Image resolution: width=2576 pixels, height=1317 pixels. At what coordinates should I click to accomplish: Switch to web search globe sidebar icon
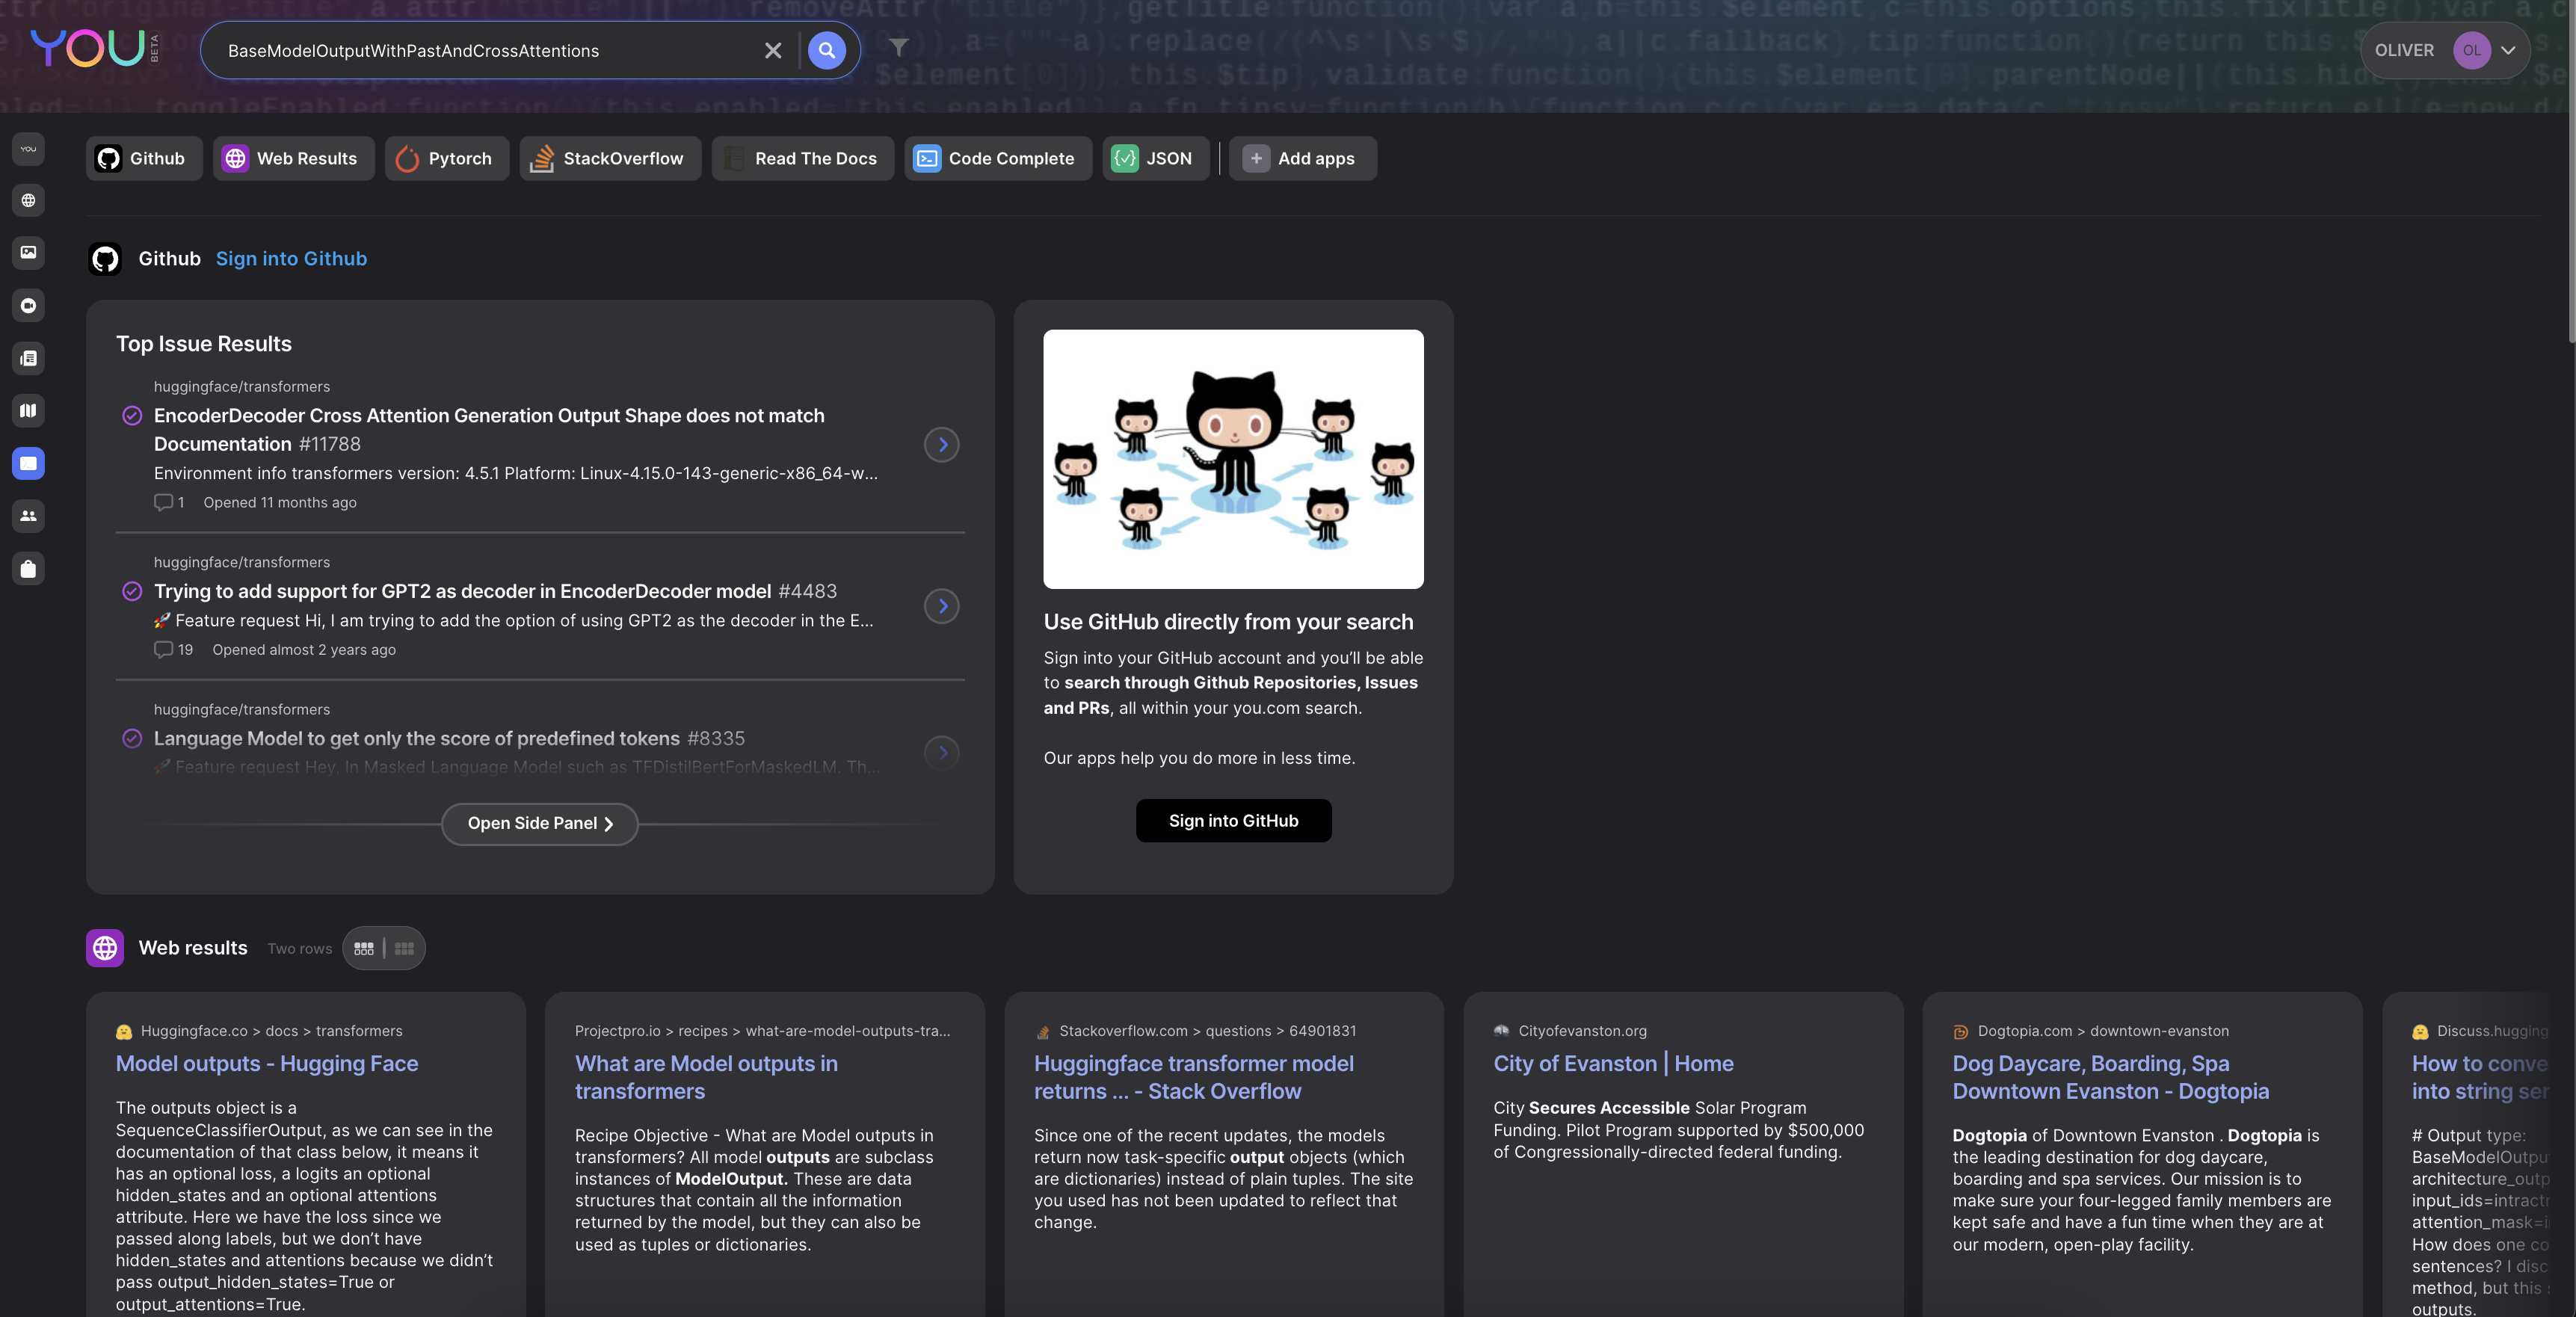point(28,201)
